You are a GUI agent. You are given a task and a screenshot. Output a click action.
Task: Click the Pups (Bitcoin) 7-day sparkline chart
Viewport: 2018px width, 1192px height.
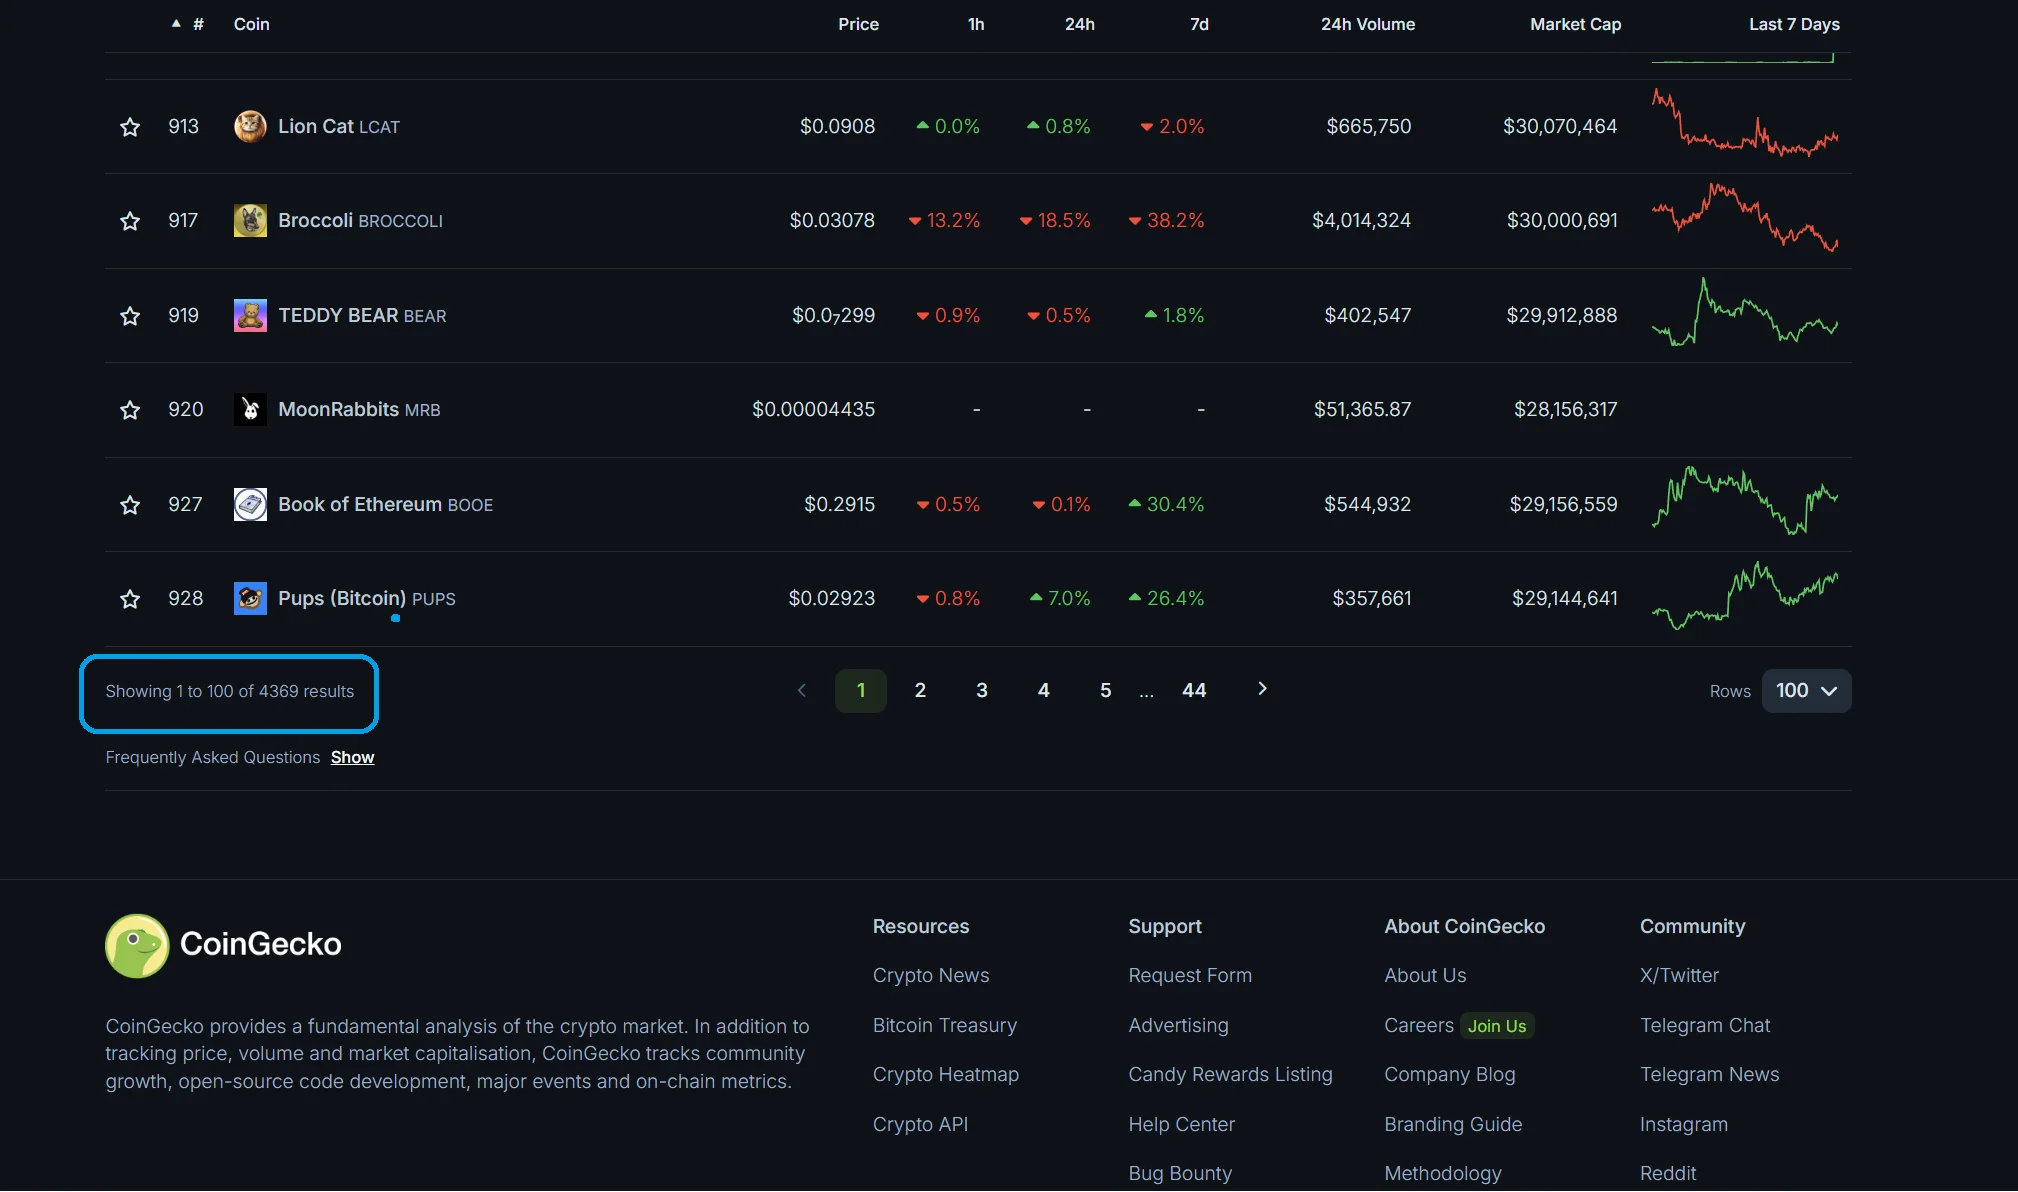coord(1746,597)
